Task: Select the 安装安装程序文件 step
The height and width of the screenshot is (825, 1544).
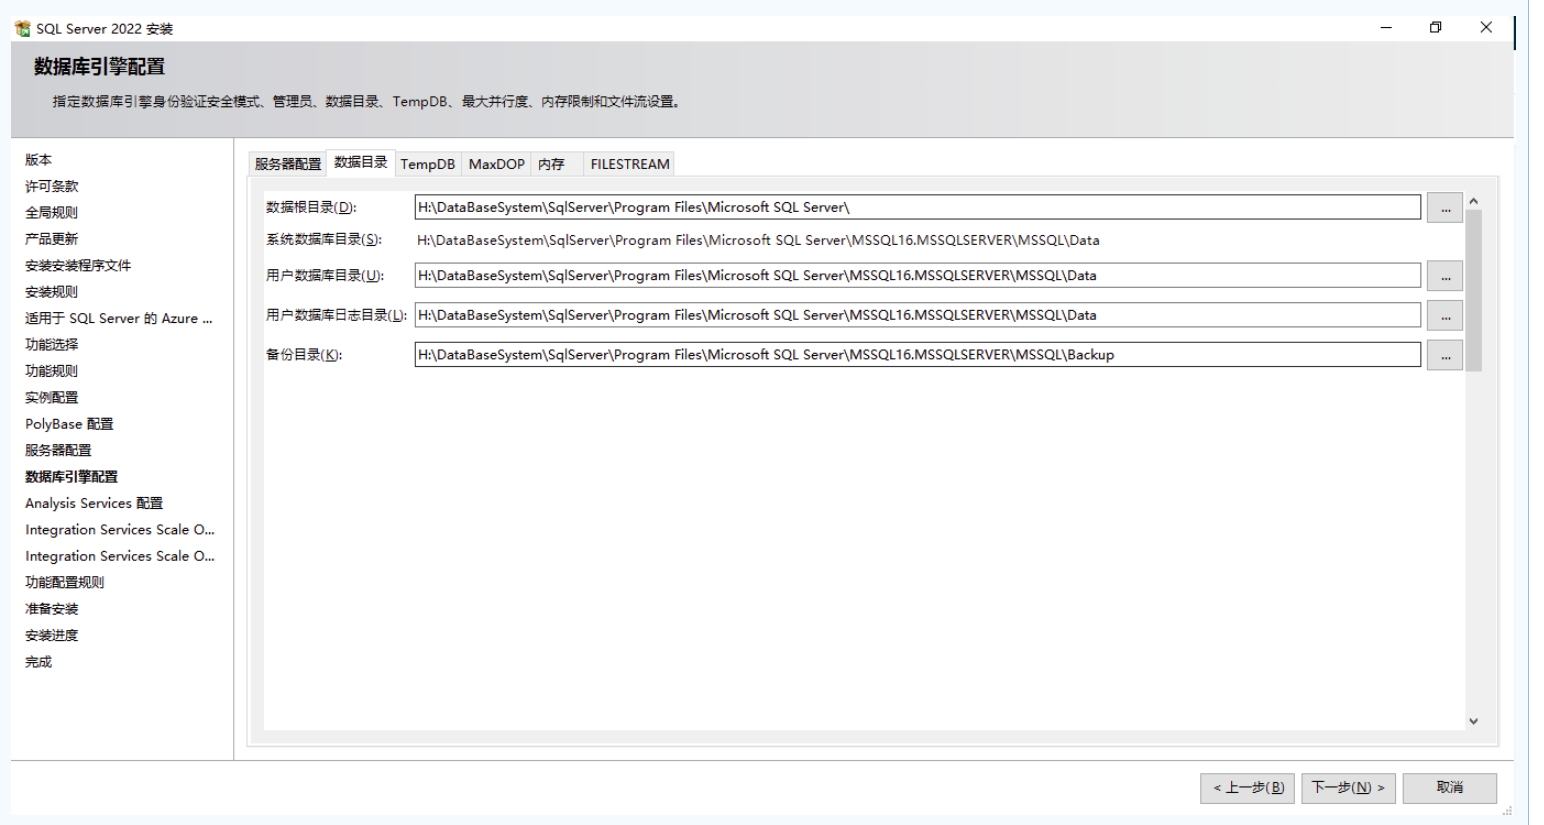Action: (78, 266)
